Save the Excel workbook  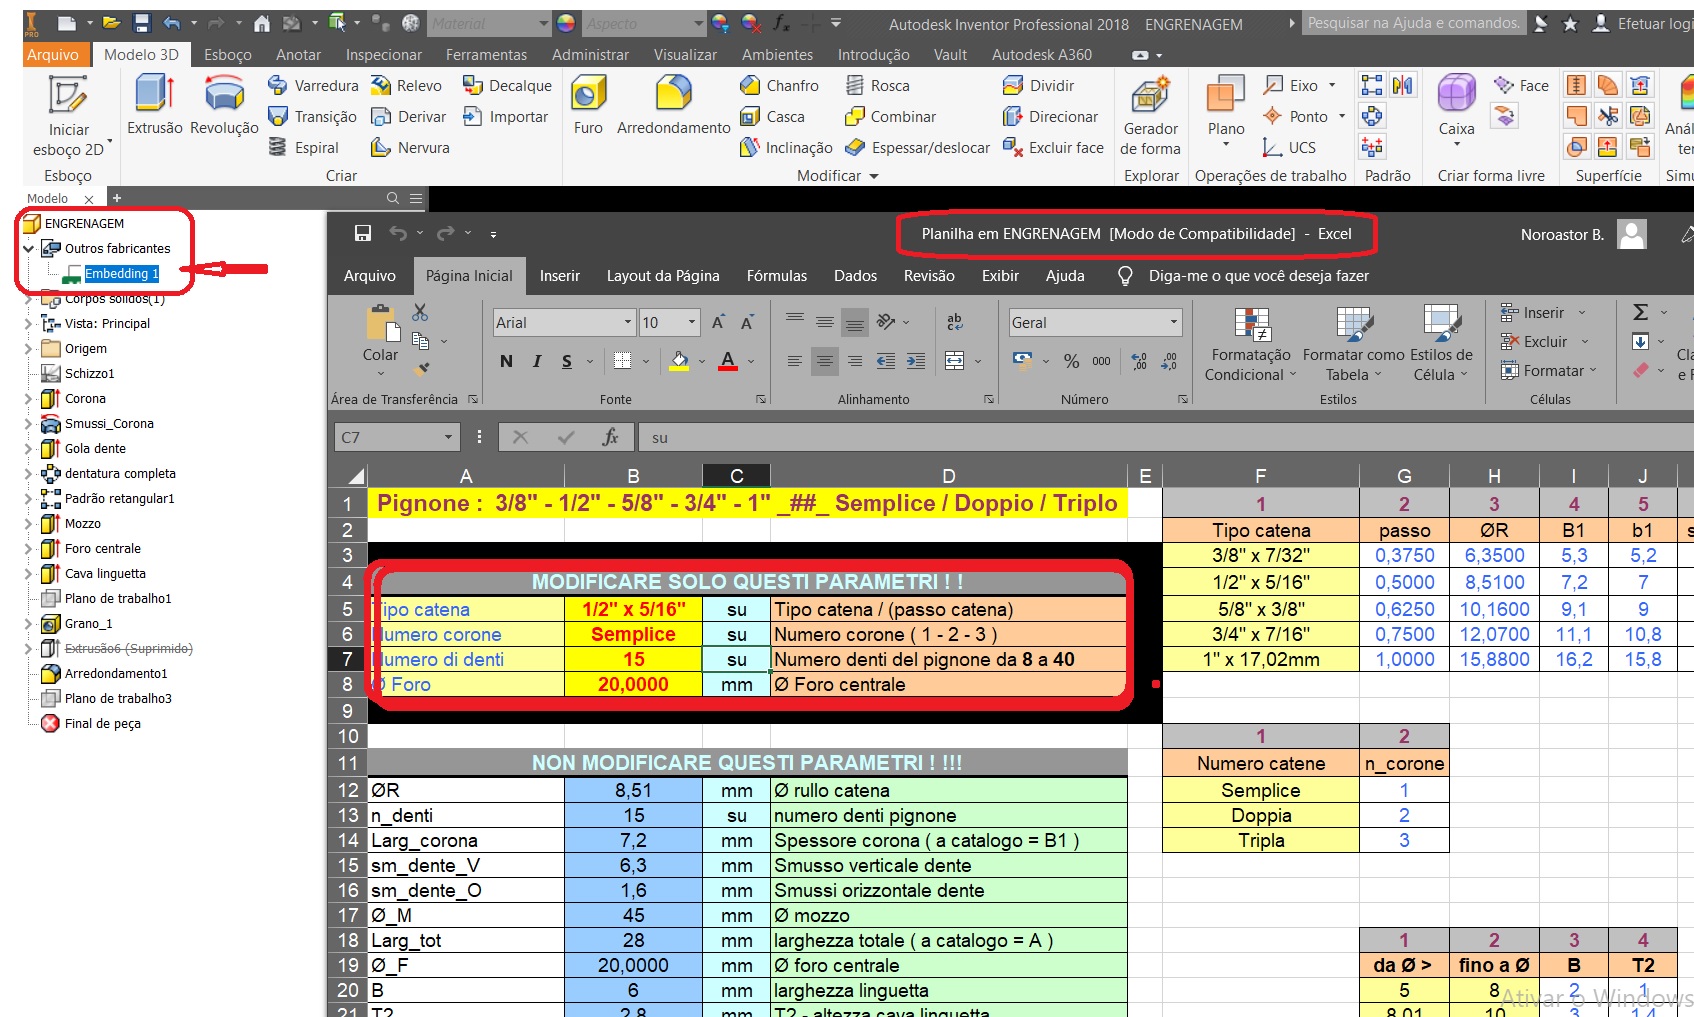point(363,234)
